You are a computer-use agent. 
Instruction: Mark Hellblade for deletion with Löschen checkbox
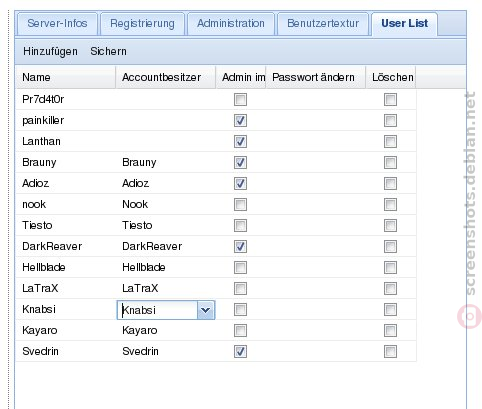click(390, 267)
